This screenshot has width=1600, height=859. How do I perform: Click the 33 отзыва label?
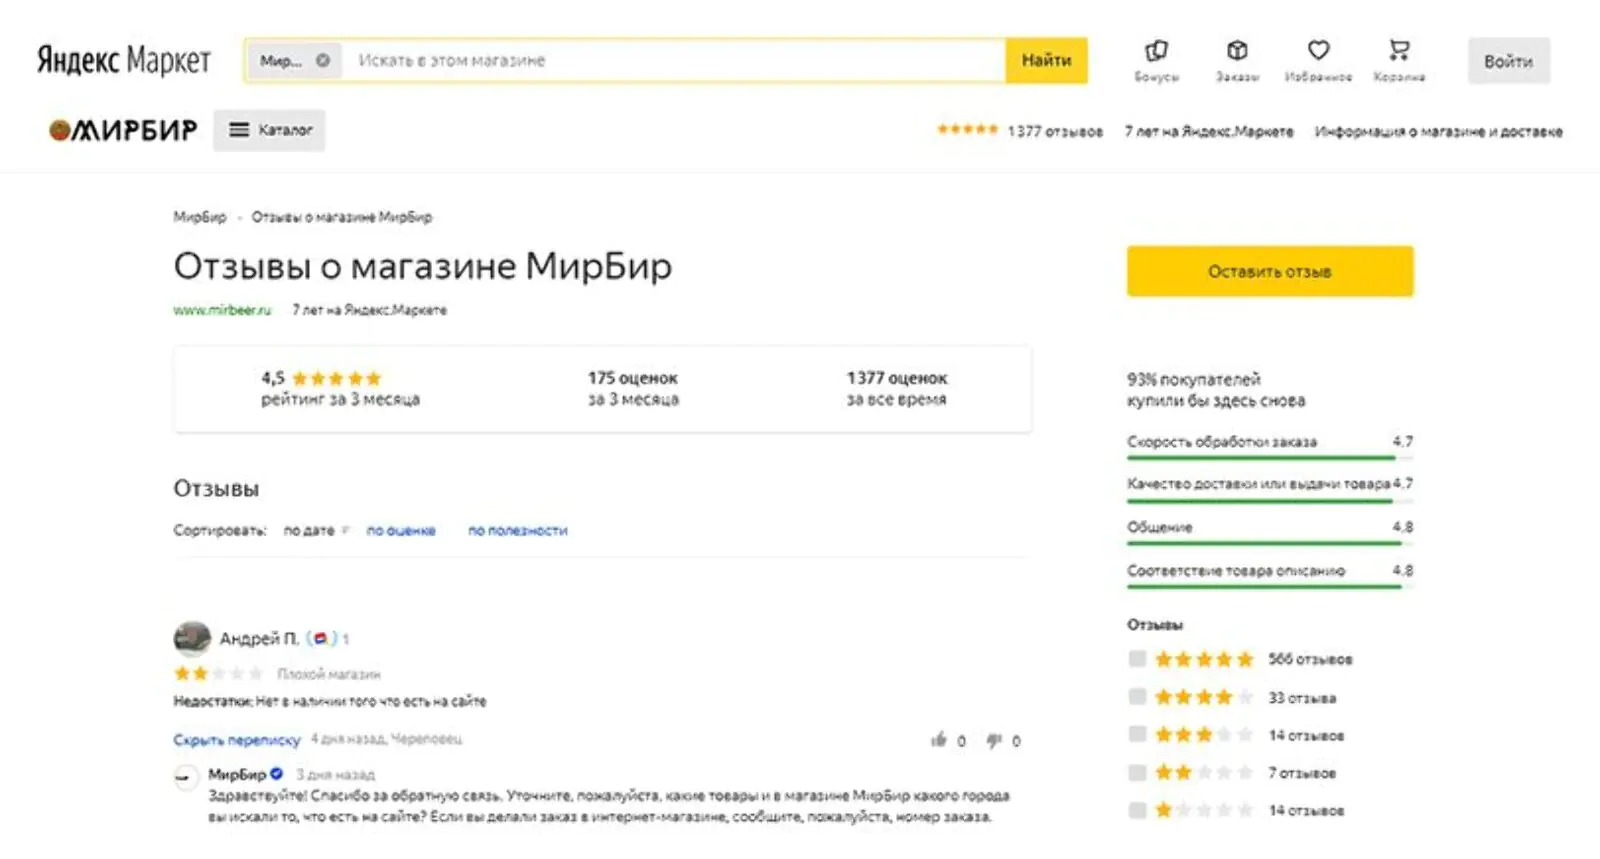[1302, 698]
